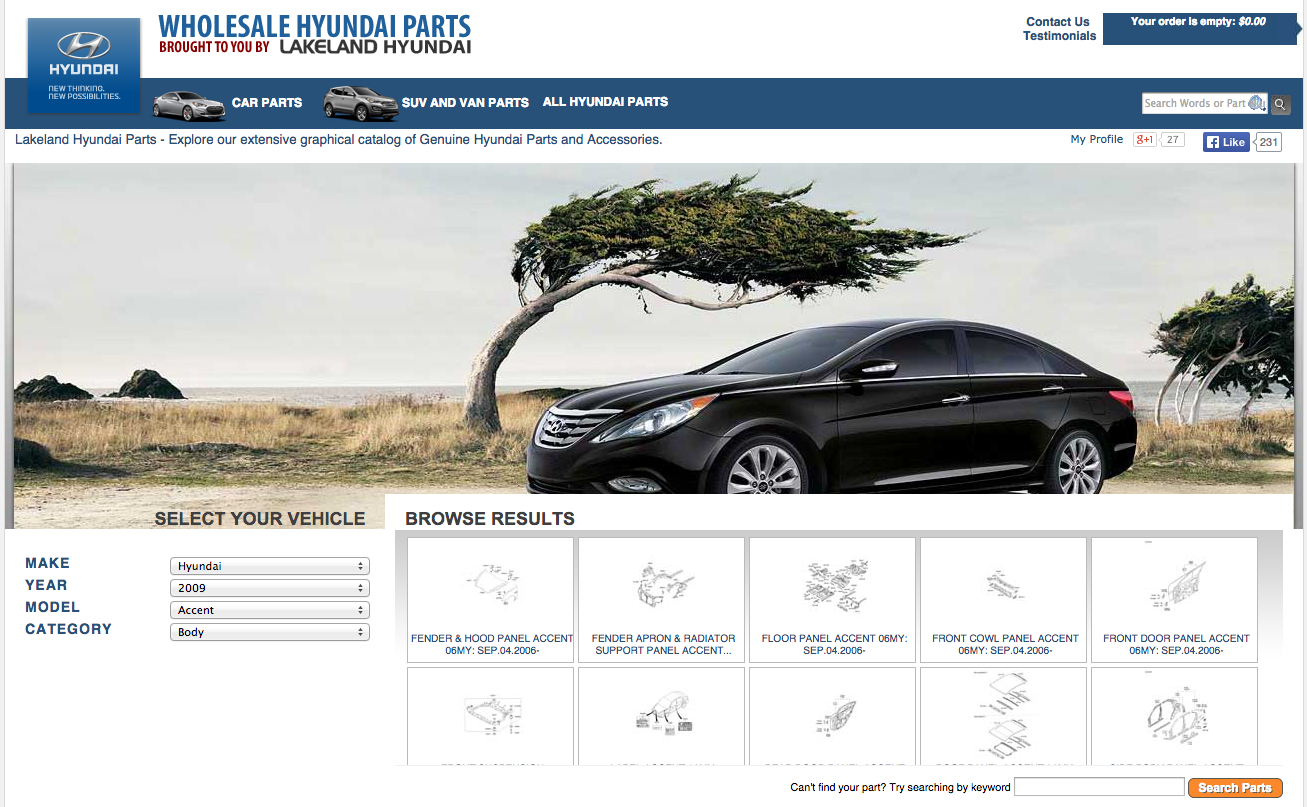
Task: Click the car image beside Car Parts
Action: (x=188, y=103)
